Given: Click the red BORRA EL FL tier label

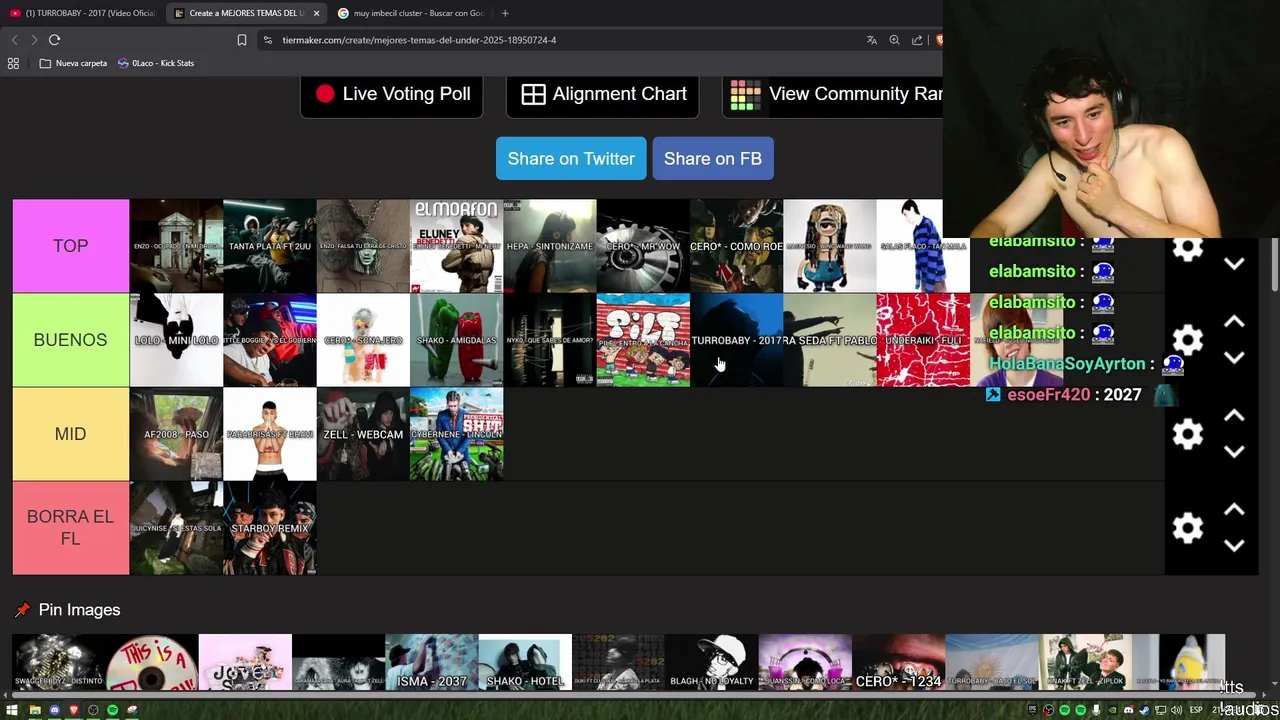Looking at the screenshot, I should (x=71, y=528).
